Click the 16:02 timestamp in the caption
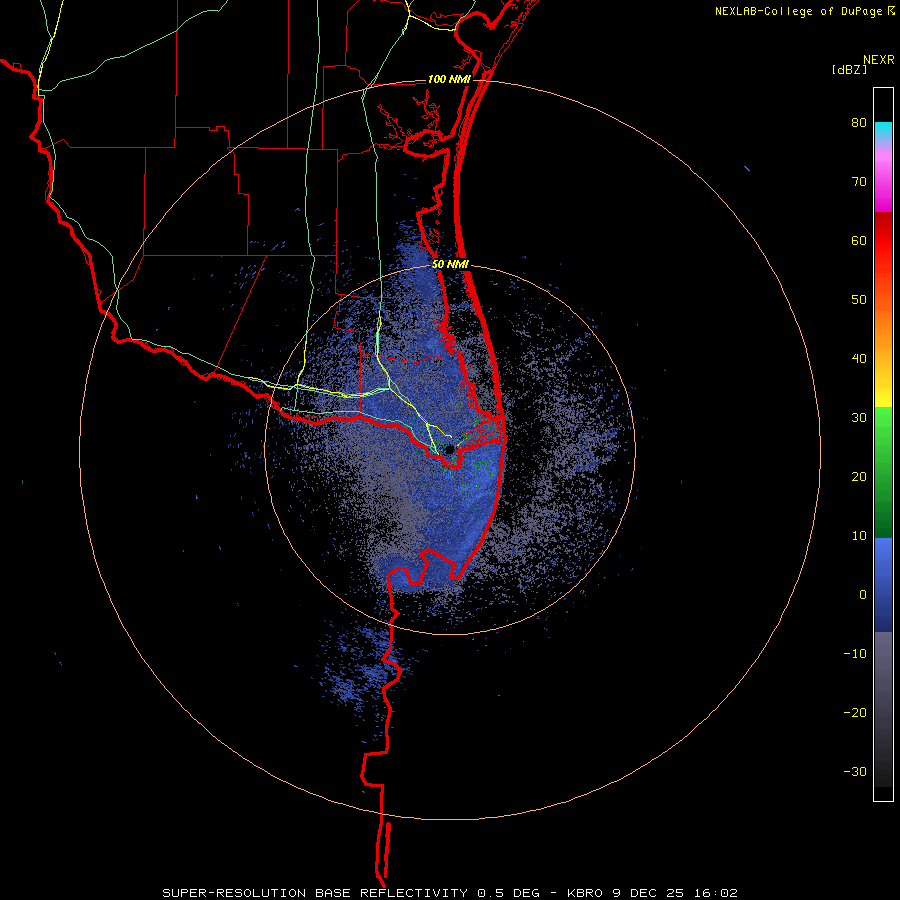The width and height of the screenshot is (900, 900). (717, 893)
